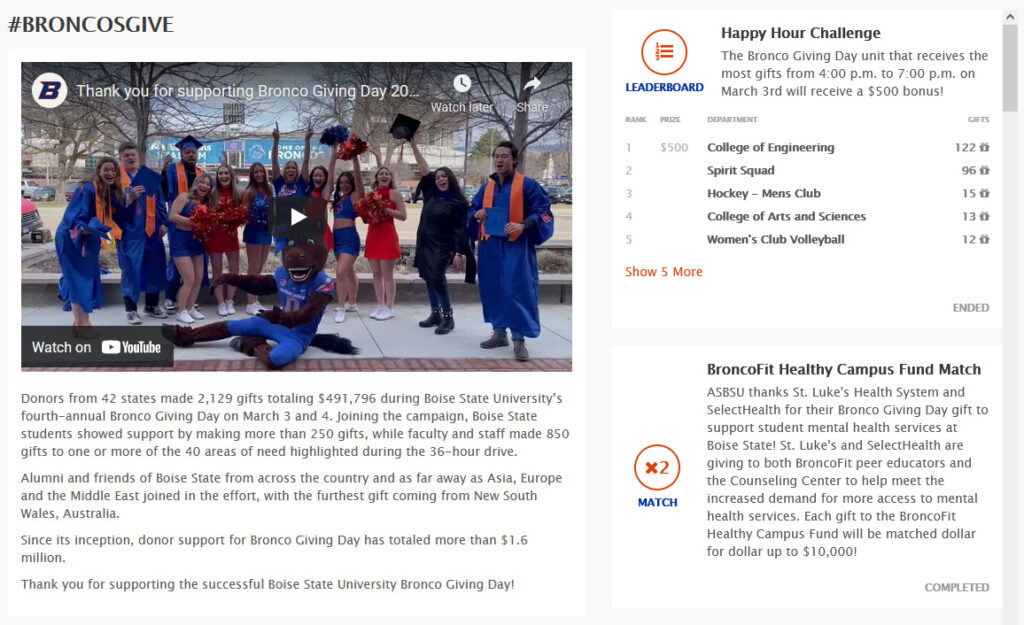Screen dimensions: 1024x625
Task: Click the RANK column header
Action: [x=635, y=120]
